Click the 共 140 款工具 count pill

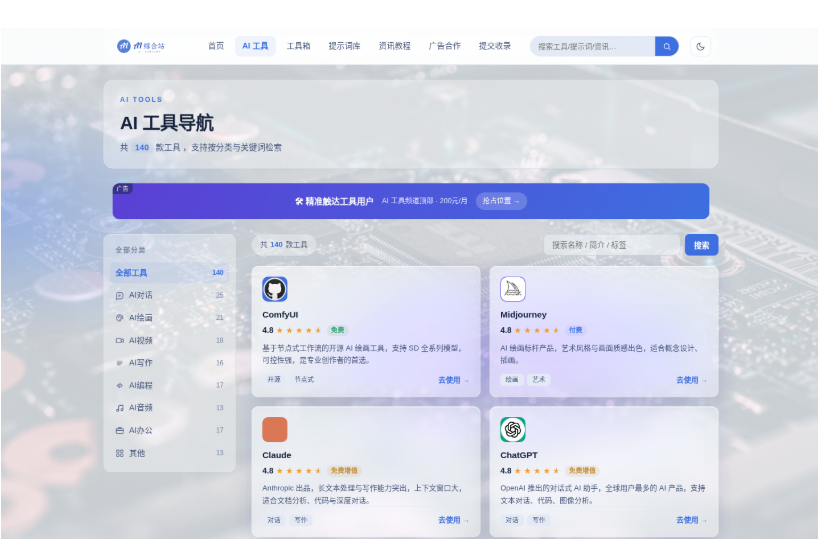pos(284,245)
